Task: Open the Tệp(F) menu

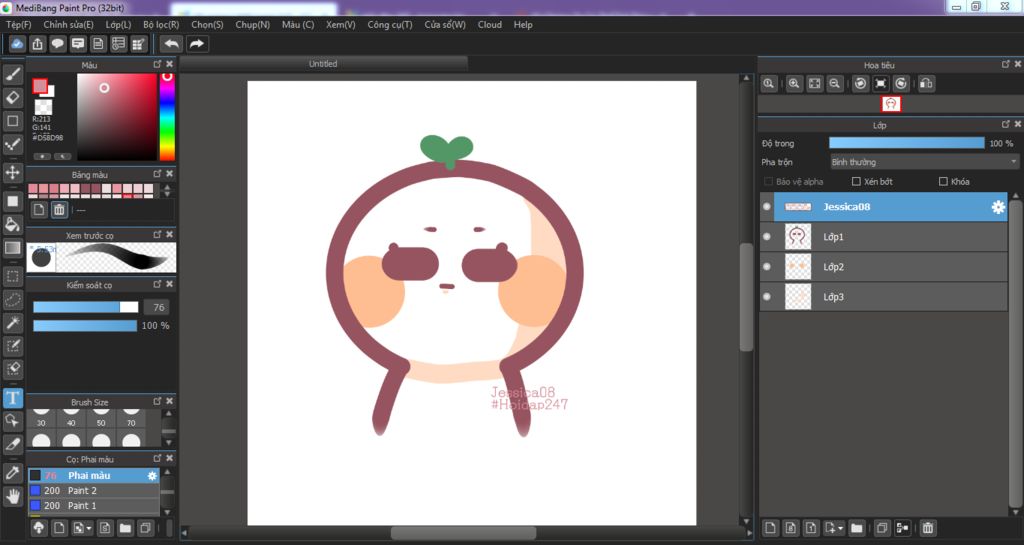Action: pos(18,25)
